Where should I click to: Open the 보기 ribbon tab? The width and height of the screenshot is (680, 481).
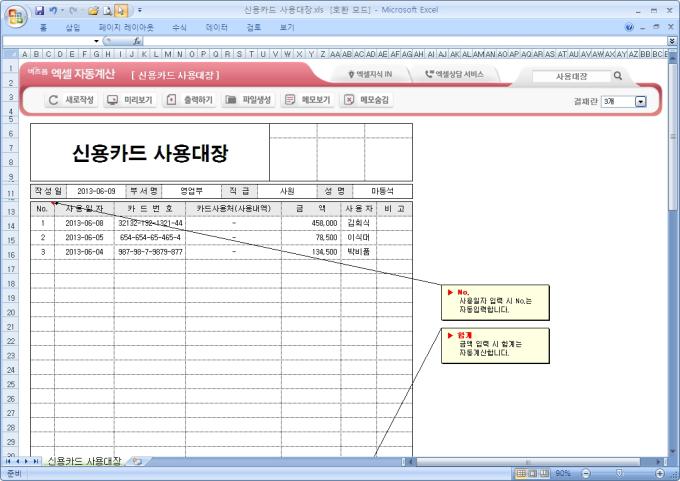[287, 28]
